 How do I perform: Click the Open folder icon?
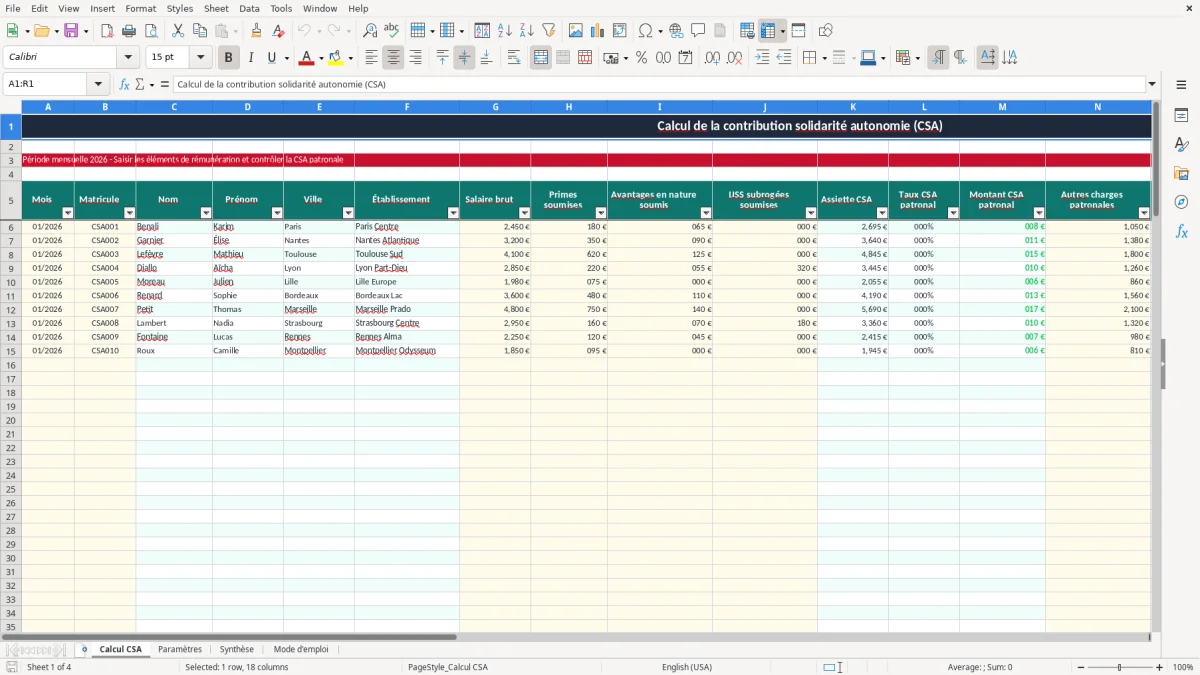41,31
